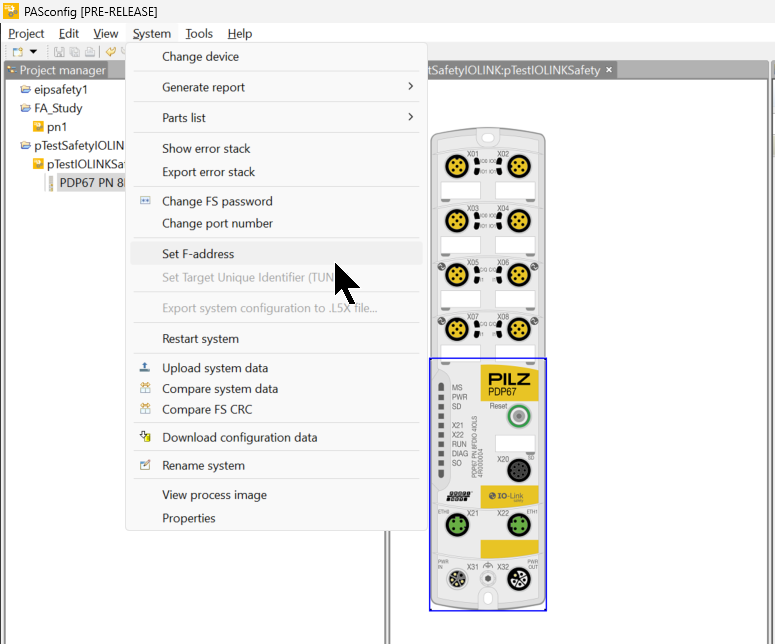Click the Print toolbar icon

coord(90,52)
